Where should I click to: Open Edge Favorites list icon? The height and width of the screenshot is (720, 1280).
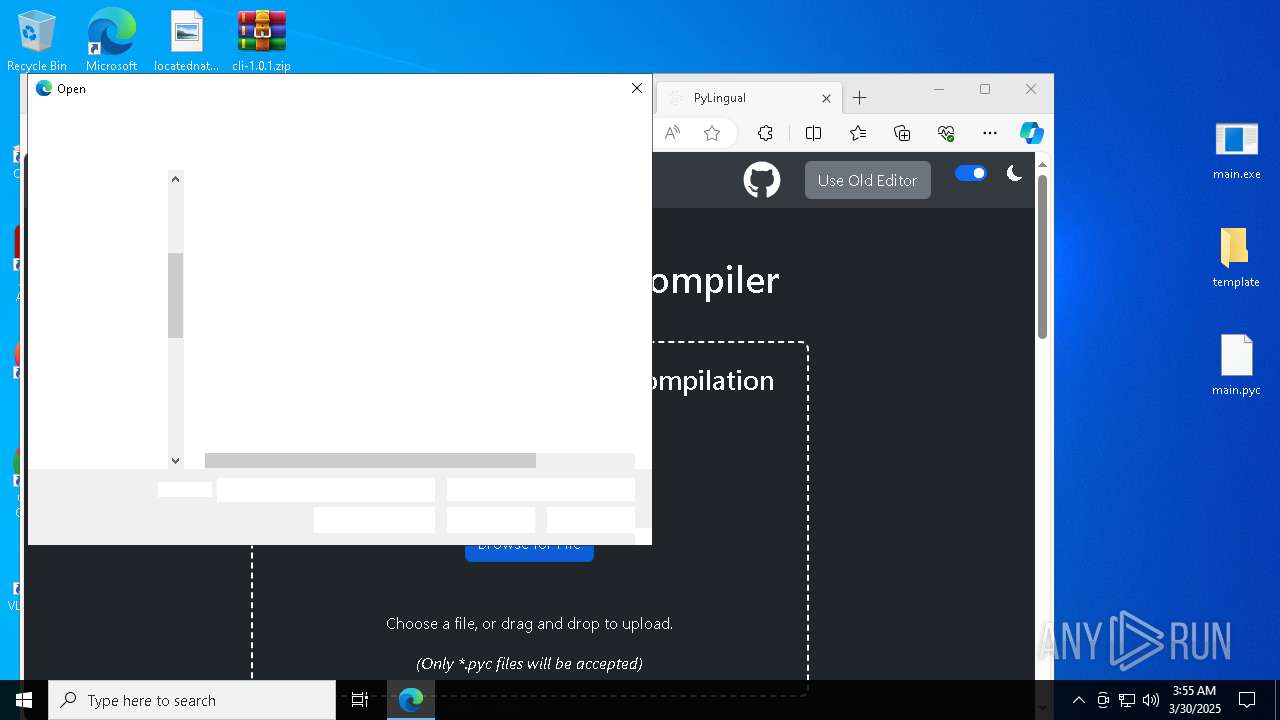(858, 133)
